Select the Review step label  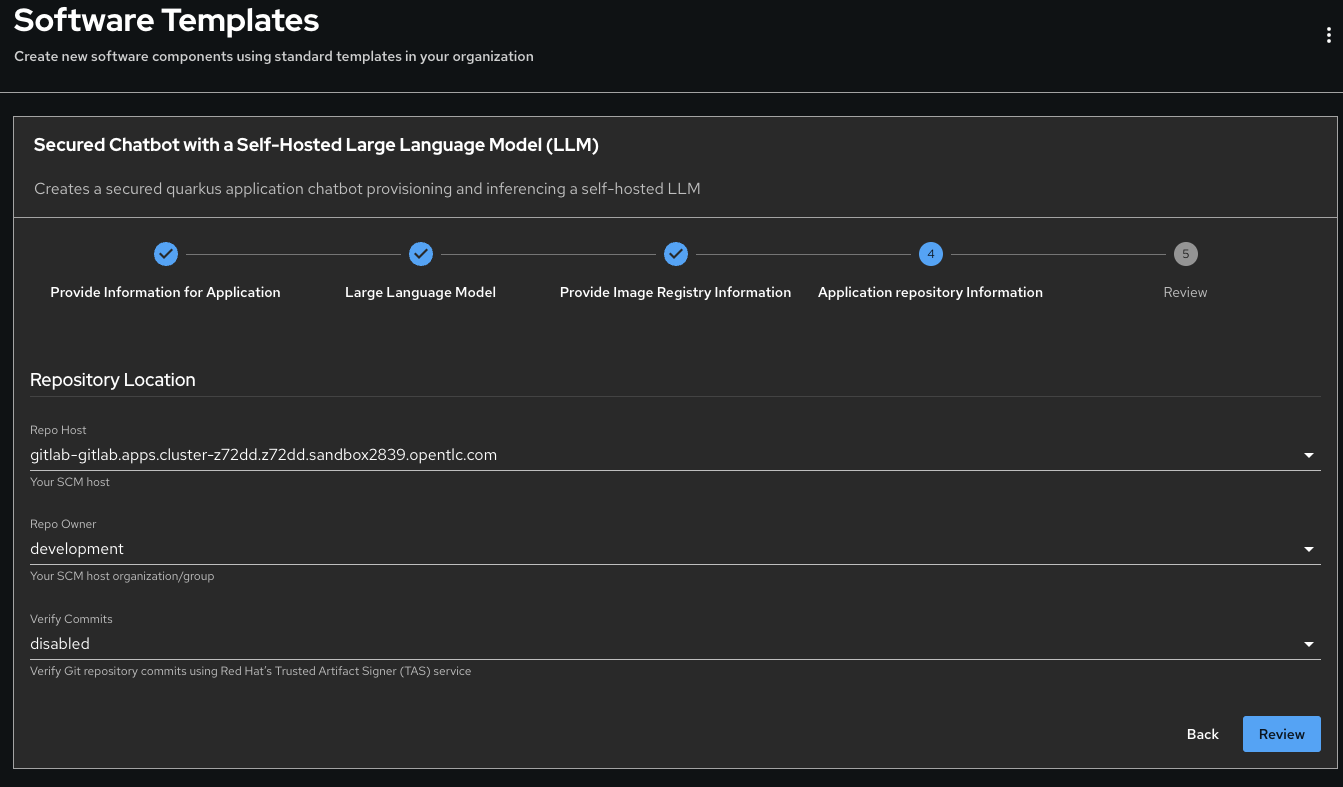click(x=1185, y=292)
